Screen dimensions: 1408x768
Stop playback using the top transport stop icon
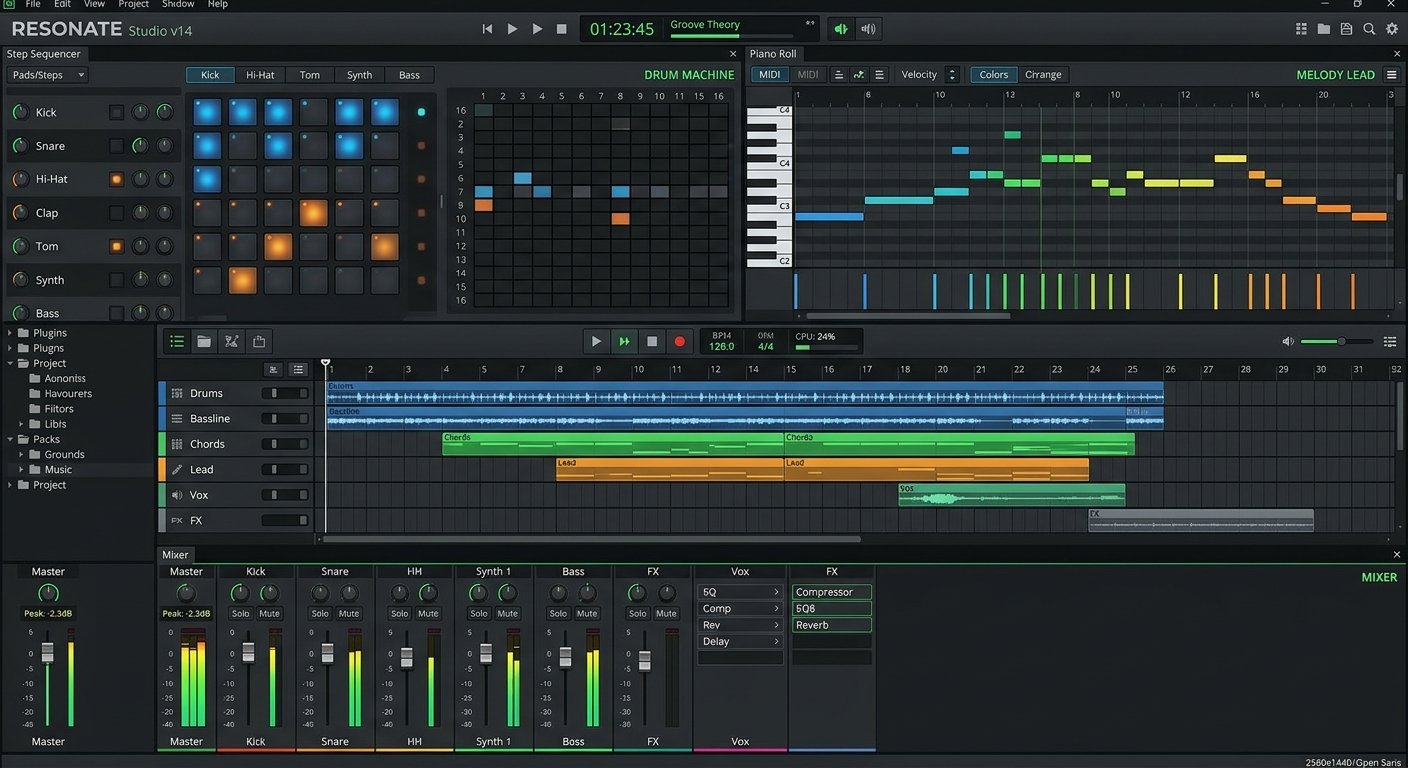pyautogui.click(x=561, y=29)
